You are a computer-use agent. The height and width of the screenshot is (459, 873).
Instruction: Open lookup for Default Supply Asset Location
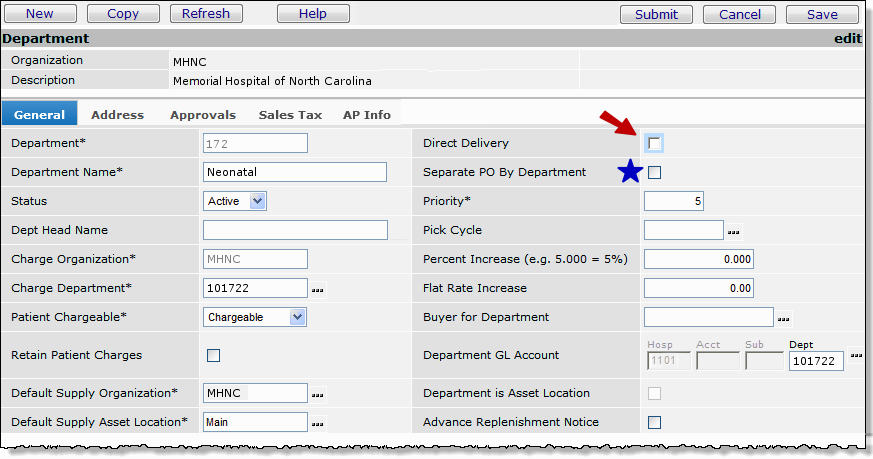coord(318,423)
